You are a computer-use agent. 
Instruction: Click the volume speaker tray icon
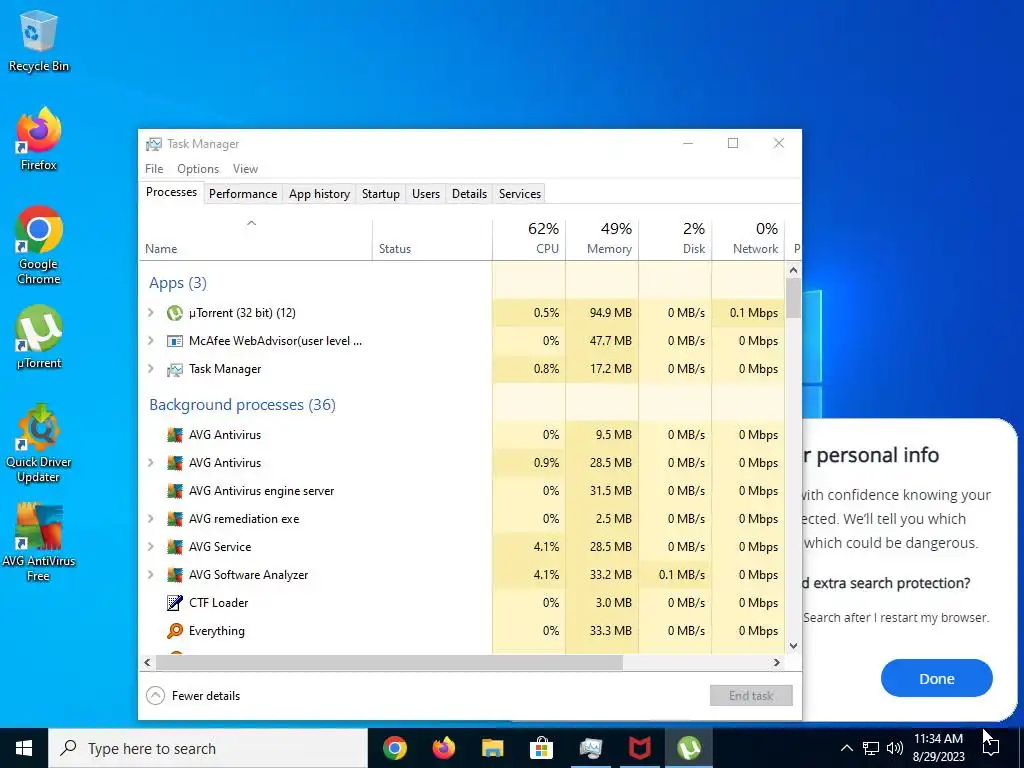[895, 748]
